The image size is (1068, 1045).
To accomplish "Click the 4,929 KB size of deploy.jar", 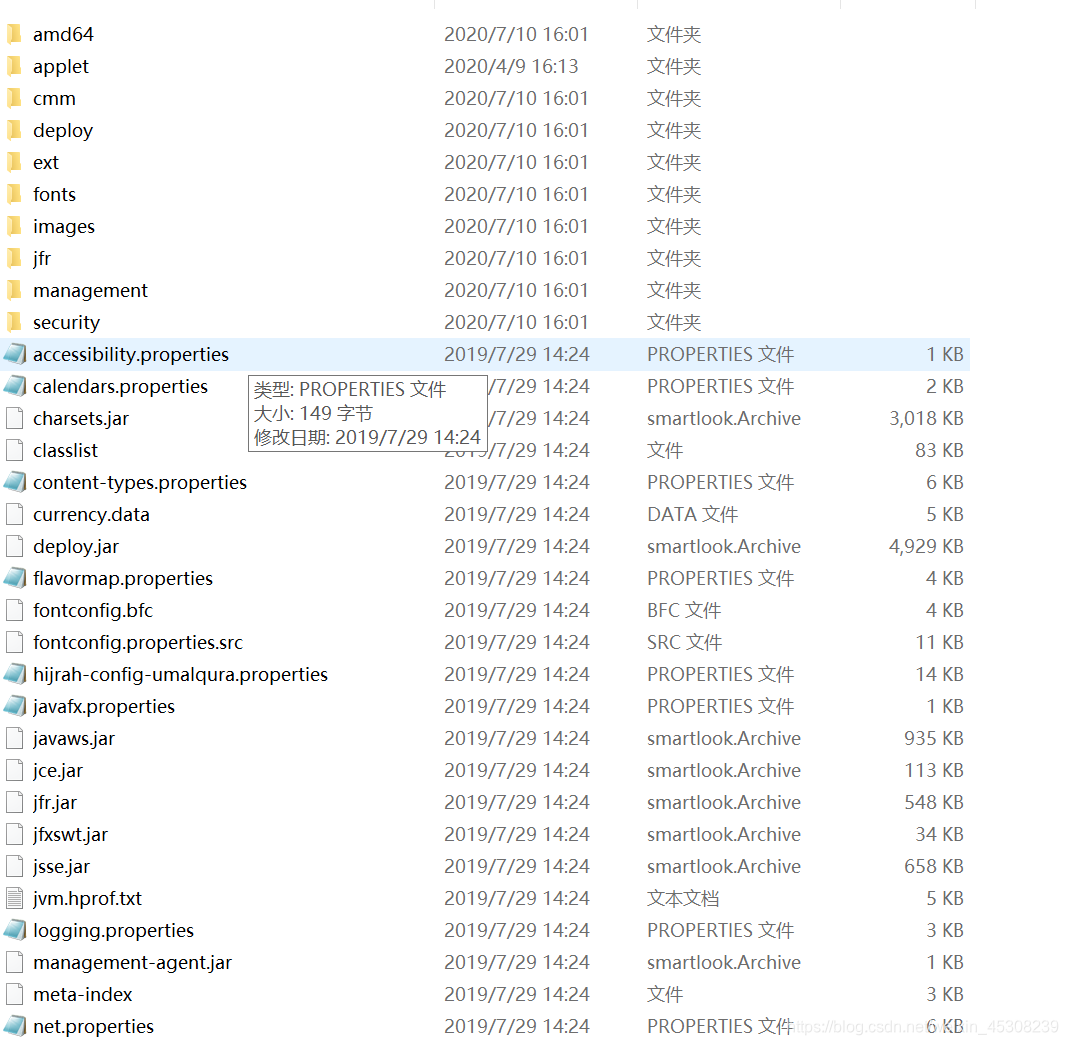I will coord(926,546).
